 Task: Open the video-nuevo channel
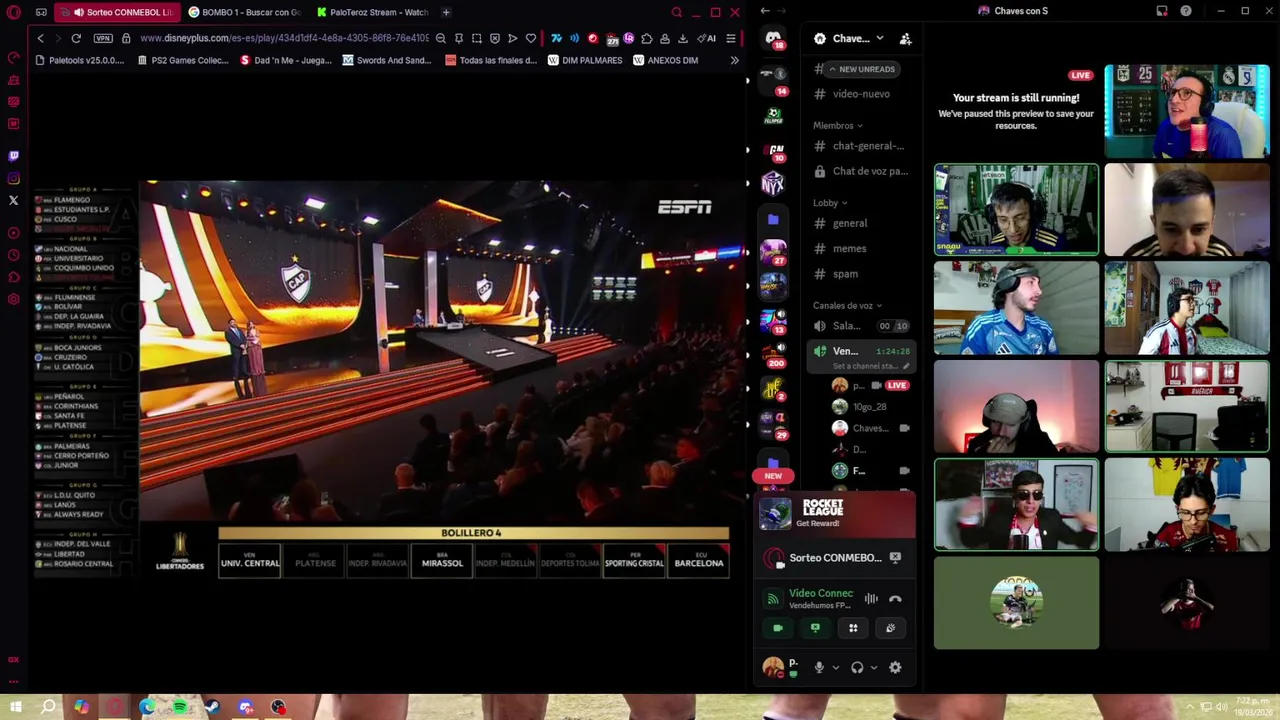pos(861,94)
